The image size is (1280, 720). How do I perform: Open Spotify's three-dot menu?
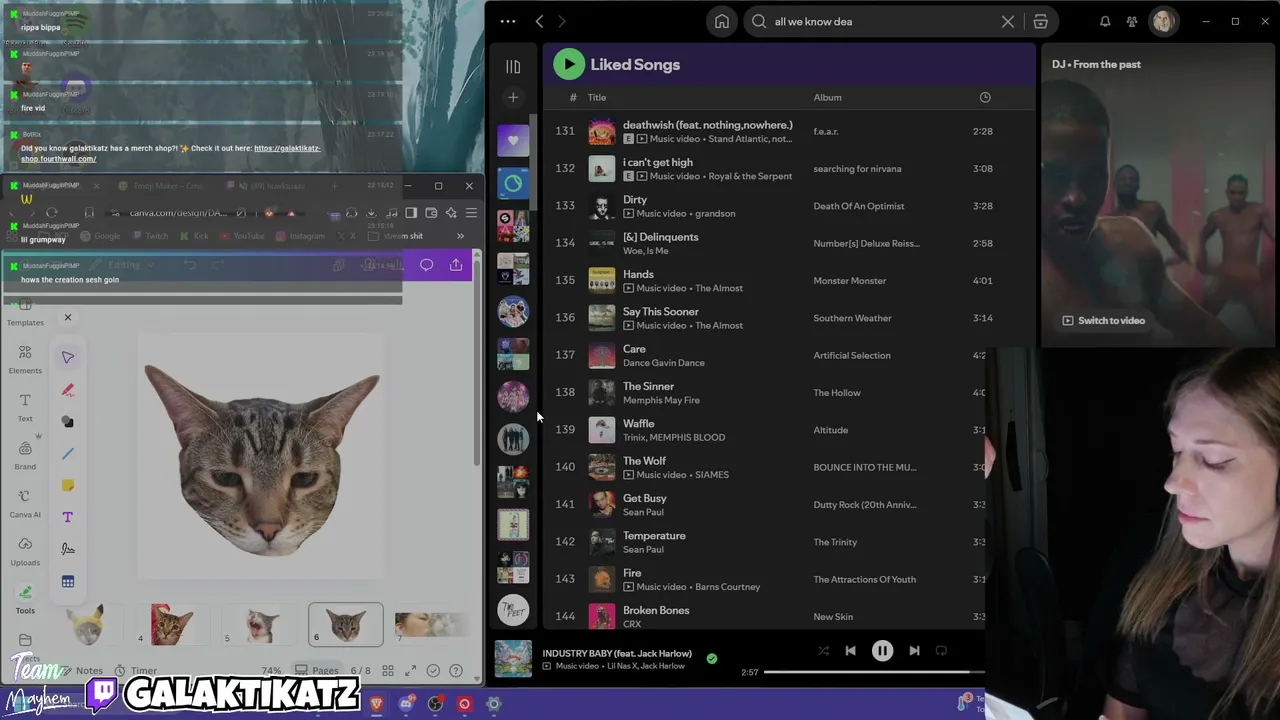coord(508,21)
